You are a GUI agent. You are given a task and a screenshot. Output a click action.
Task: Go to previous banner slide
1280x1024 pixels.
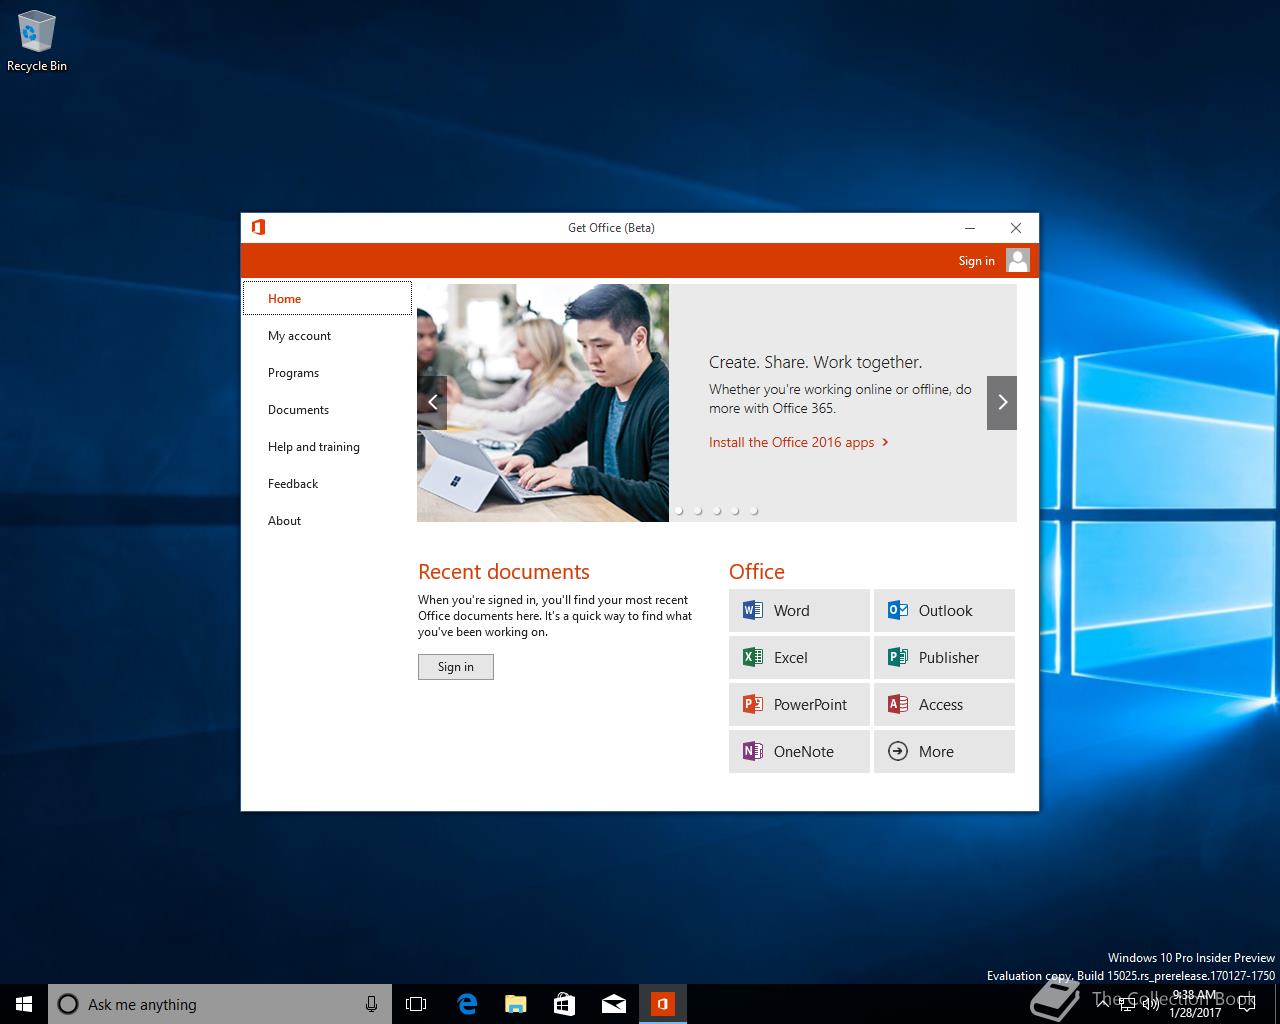pyautogui.click(x=432, y=402)
